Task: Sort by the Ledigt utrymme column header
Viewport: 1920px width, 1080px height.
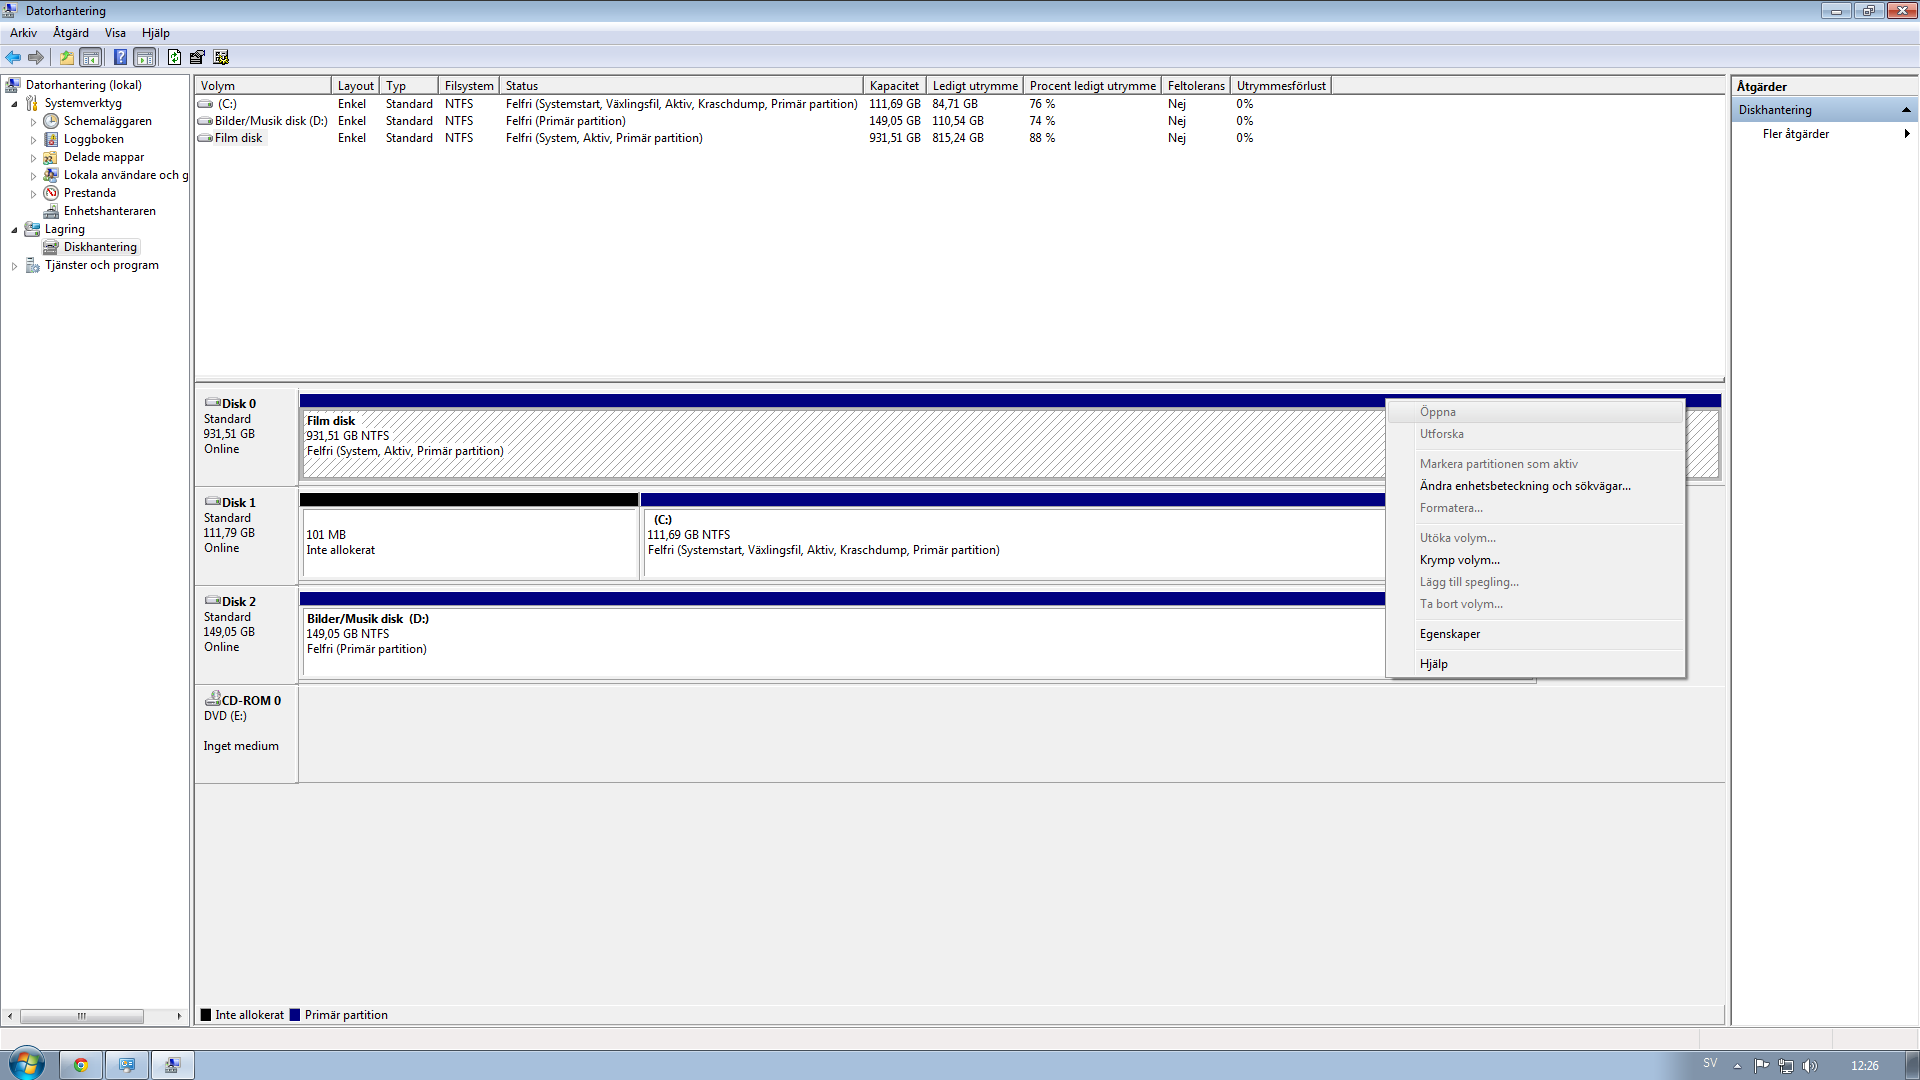Action: click(x=975, y=86)
